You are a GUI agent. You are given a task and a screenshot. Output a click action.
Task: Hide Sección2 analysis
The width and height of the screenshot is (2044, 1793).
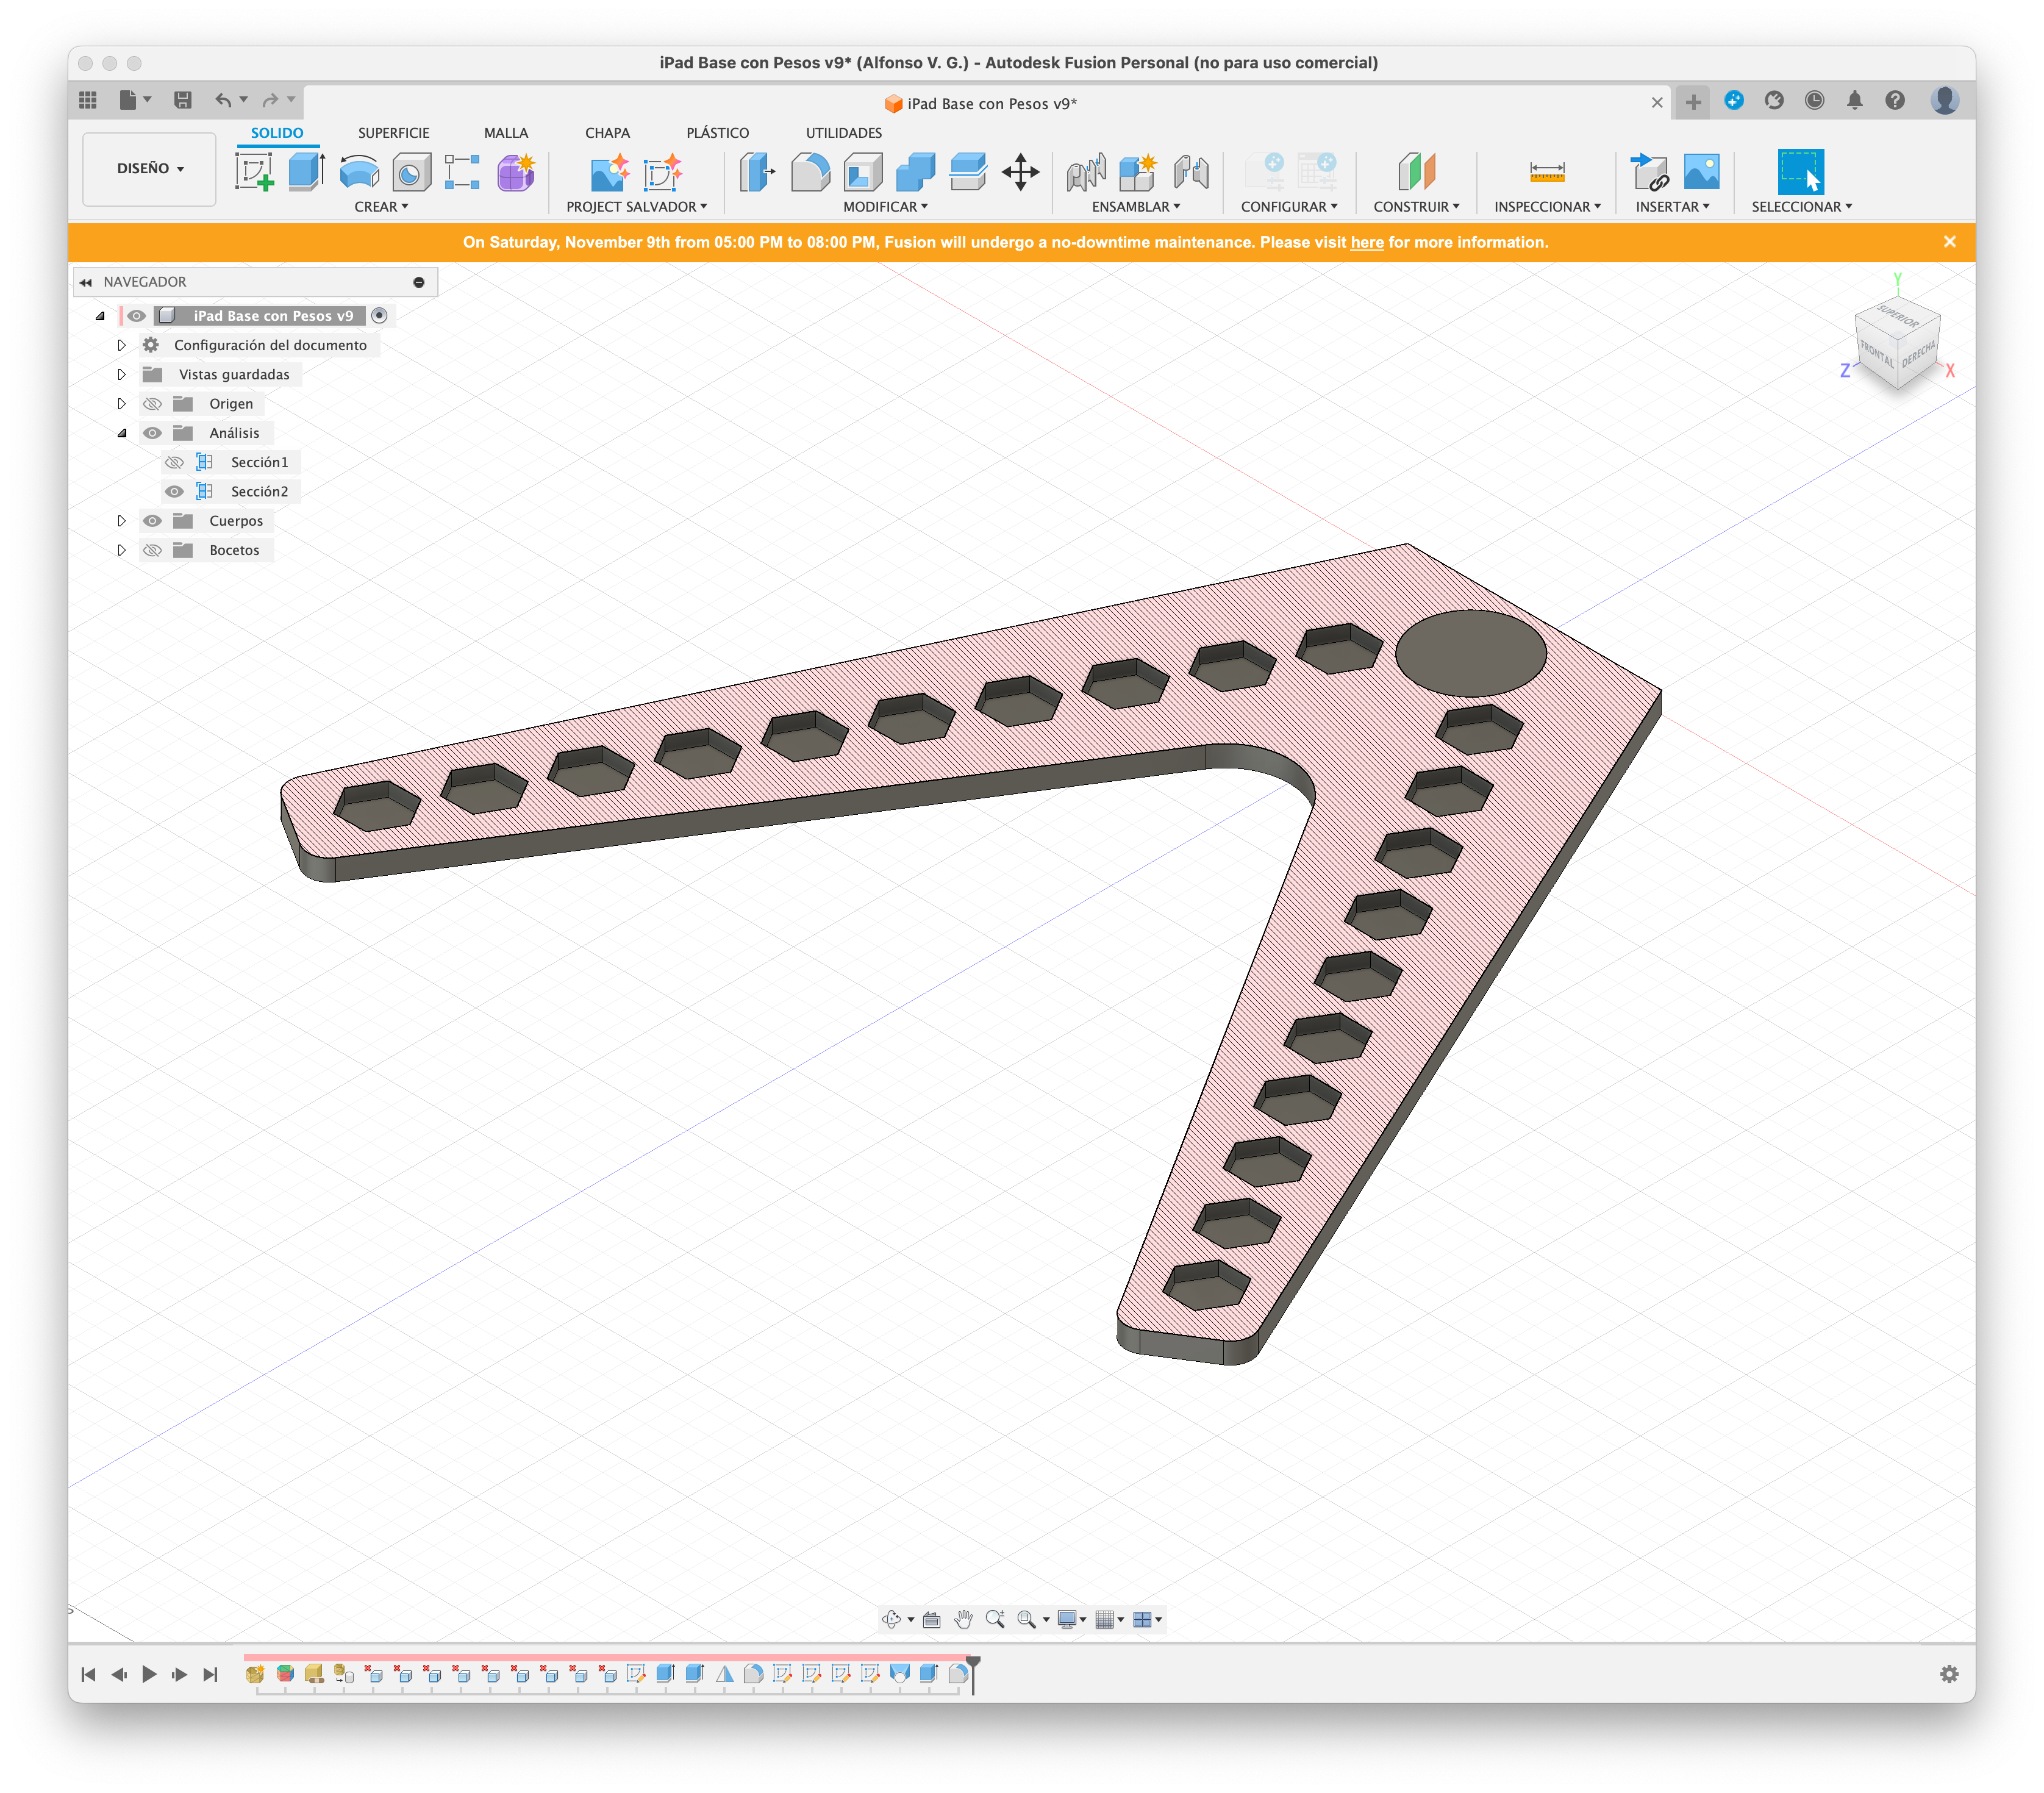(x=174, y=492)
